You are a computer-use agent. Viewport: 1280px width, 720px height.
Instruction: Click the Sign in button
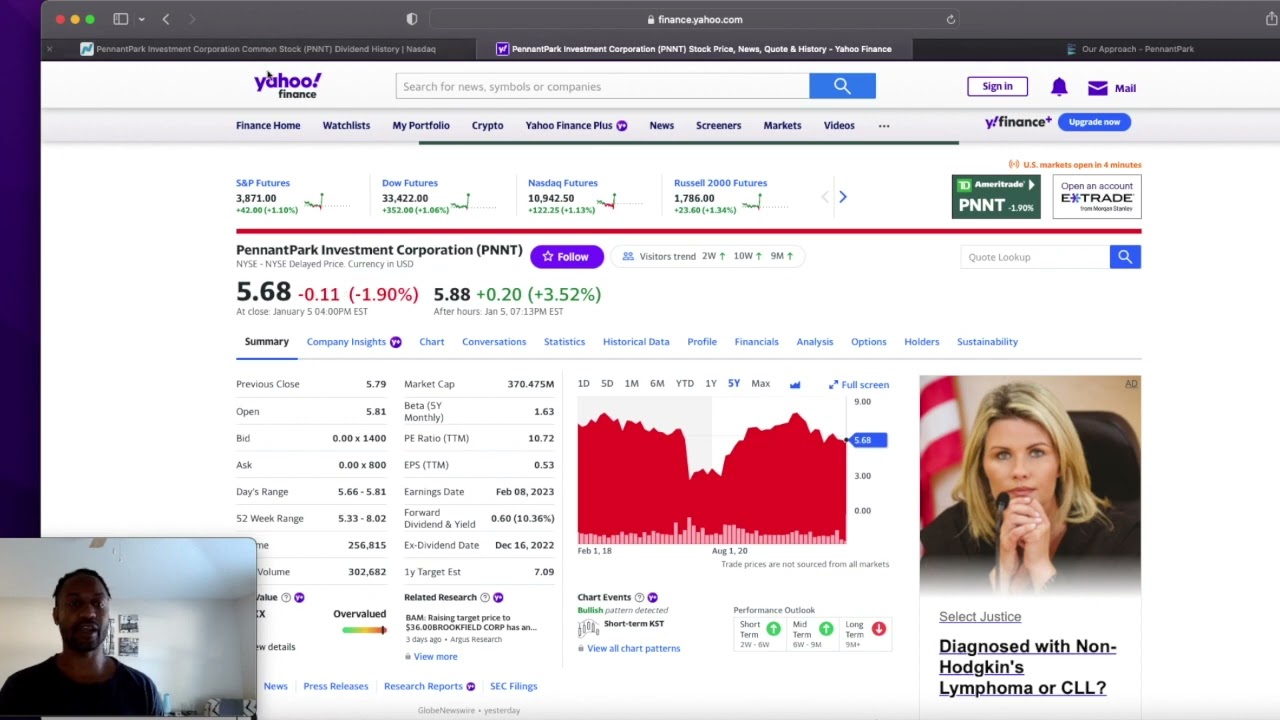tap(997, 86)
